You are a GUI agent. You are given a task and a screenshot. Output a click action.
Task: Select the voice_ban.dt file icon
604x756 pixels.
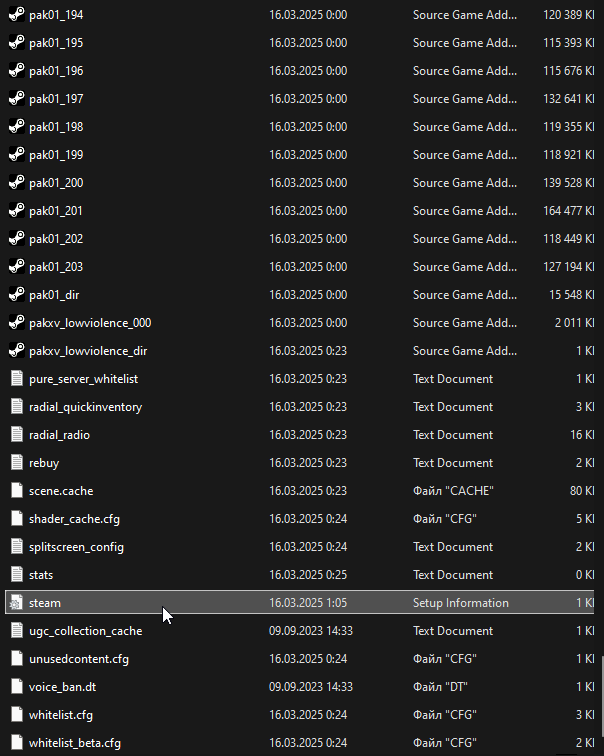click(16, 687)
